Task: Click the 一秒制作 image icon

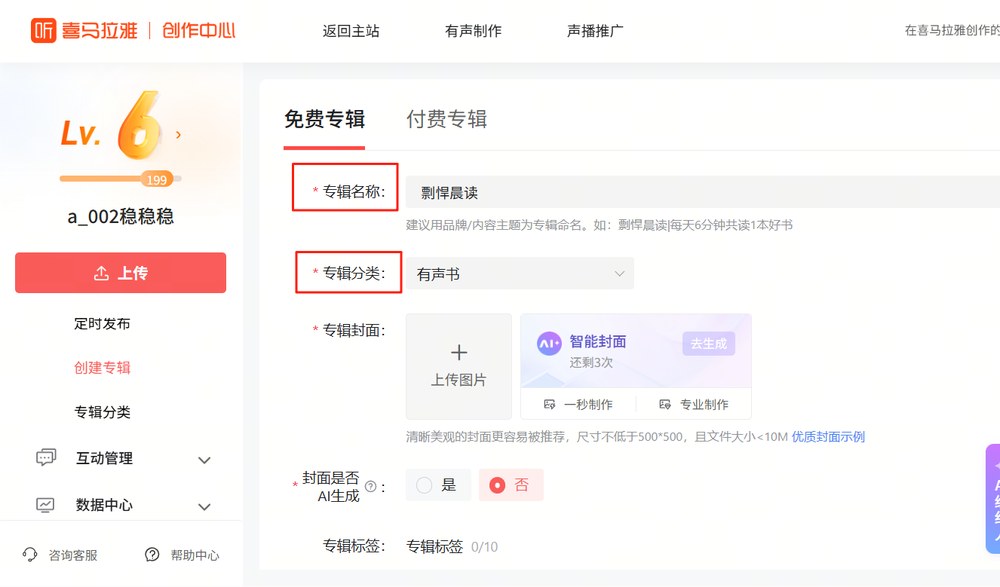Action: click(x=549, y=405)
